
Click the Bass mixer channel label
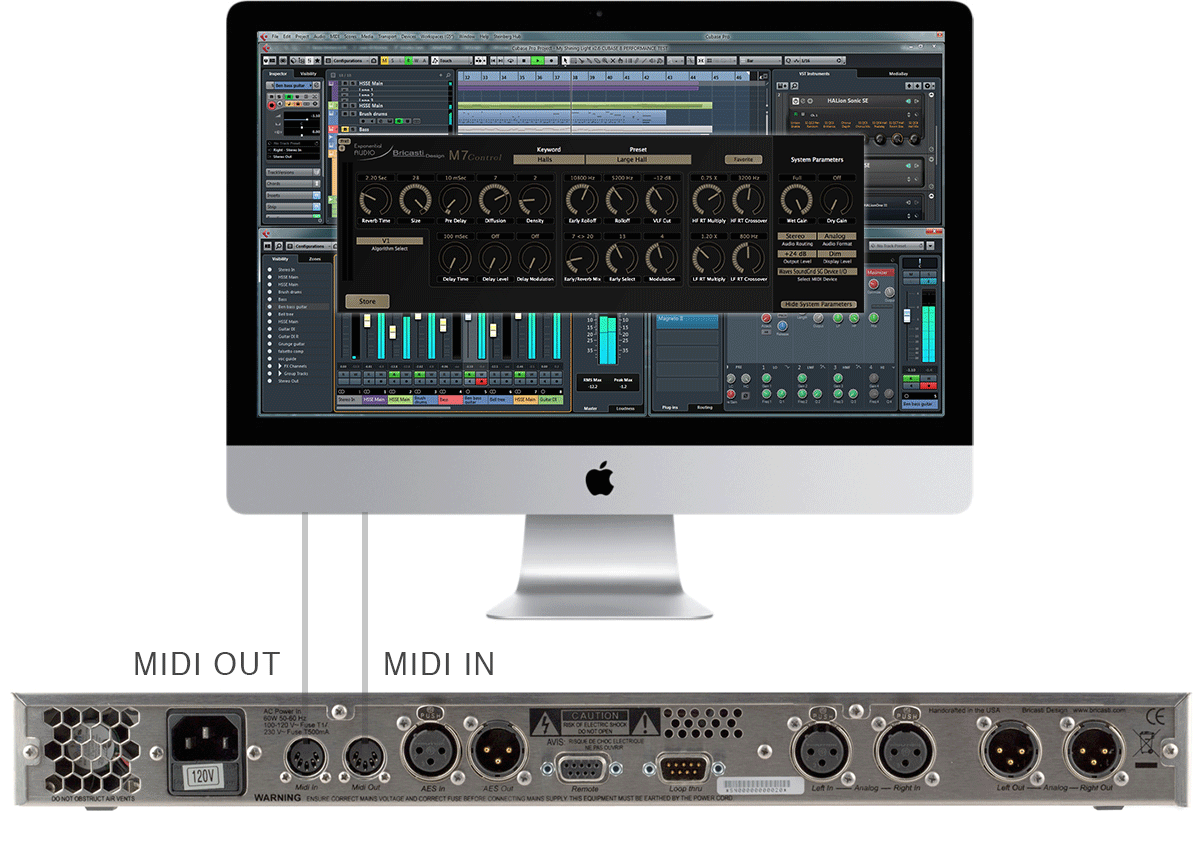[449, 400]
